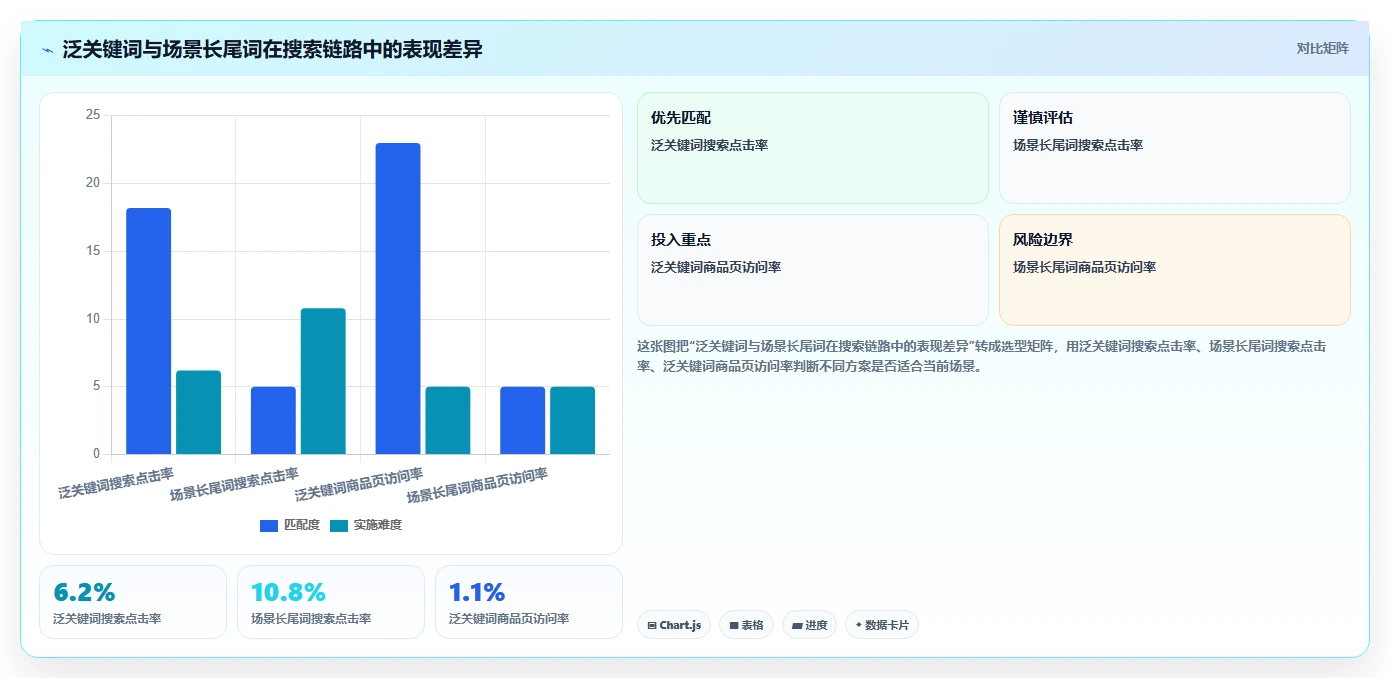This screenshot has width=1390, height=678.
Task: Click the 表格 tag
Action: [x=746, y=625]
